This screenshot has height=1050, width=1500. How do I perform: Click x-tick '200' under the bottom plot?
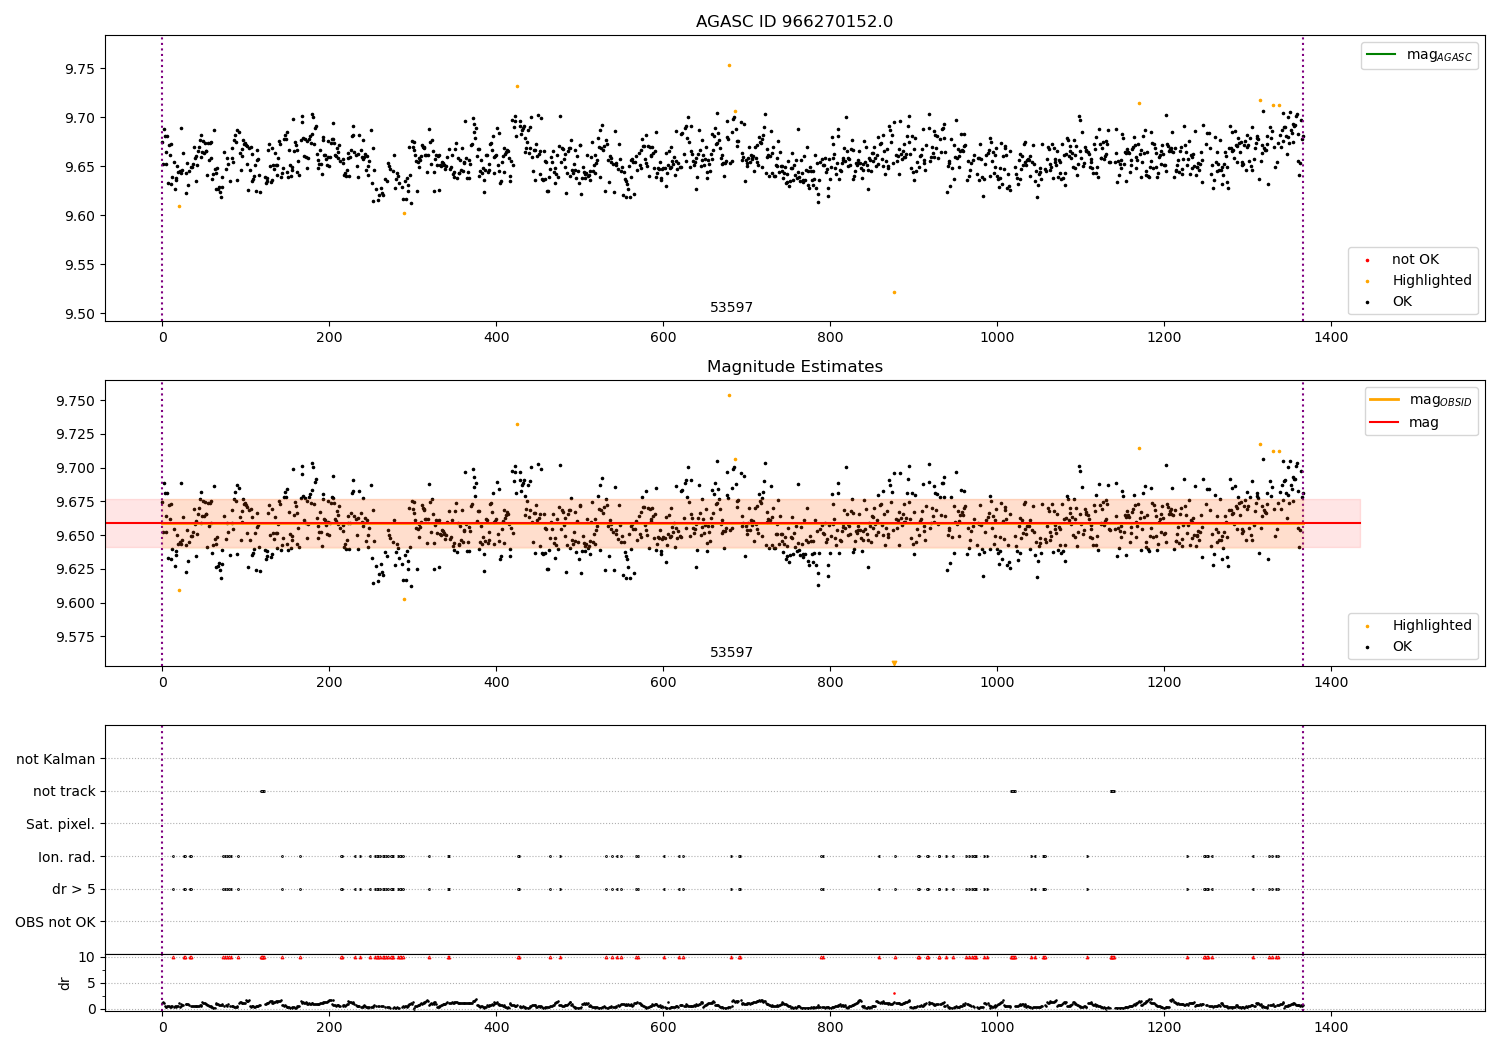click(x=329, y=1027)
